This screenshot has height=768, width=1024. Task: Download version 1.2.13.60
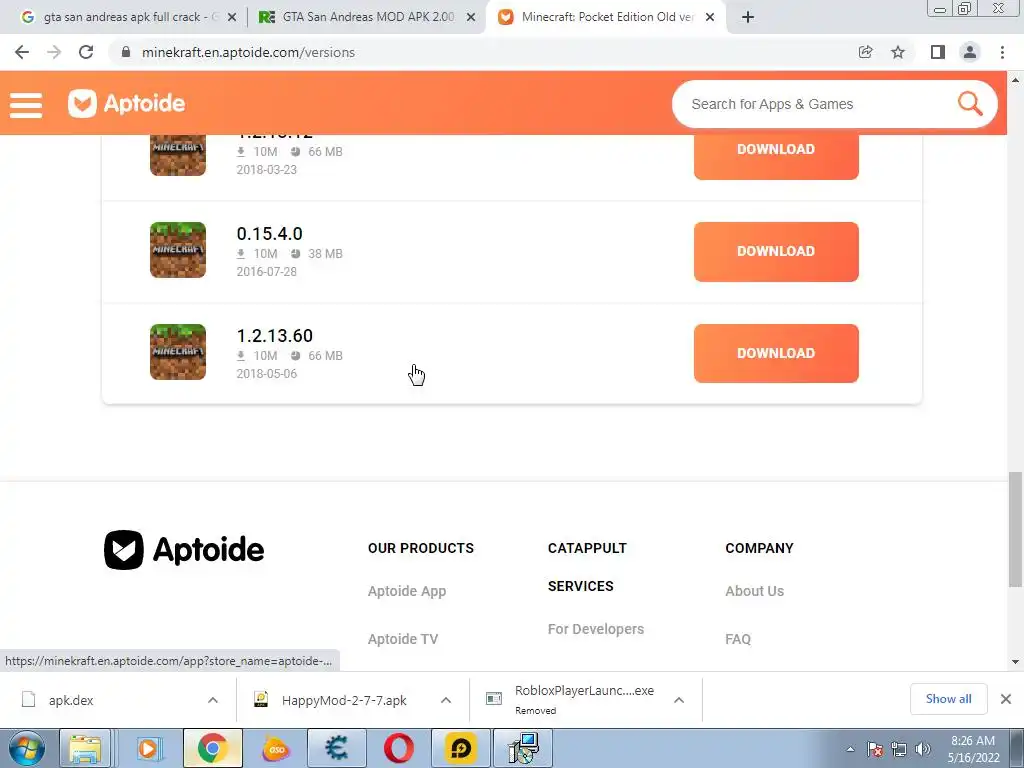(x=776, y=353)
